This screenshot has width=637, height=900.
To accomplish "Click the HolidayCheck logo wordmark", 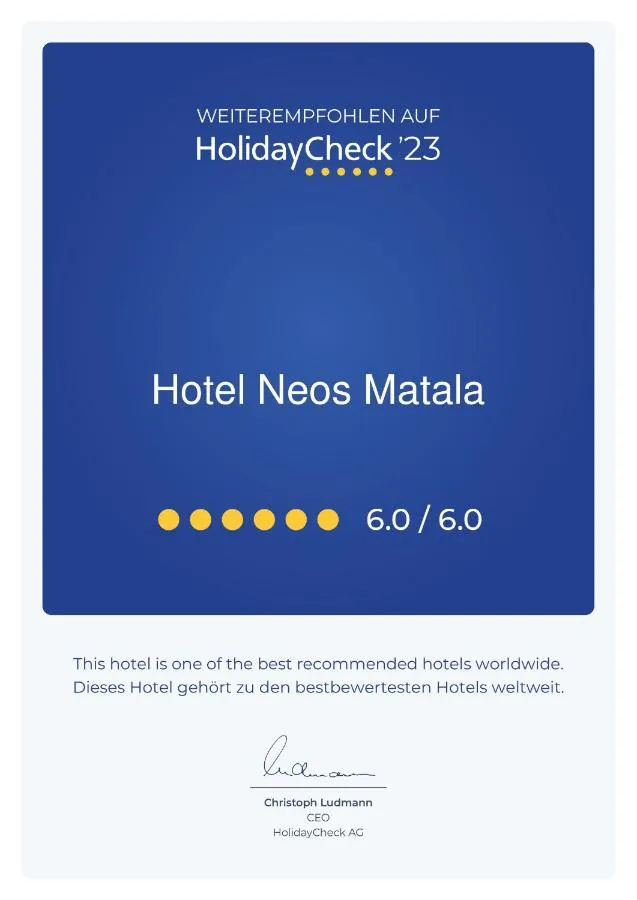I will pos(293,149).
